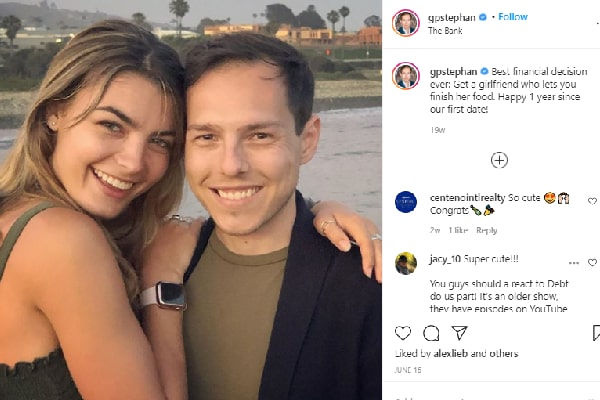Like the post with the heart icon
Screen dimensions: 600x400
[403, 333]
